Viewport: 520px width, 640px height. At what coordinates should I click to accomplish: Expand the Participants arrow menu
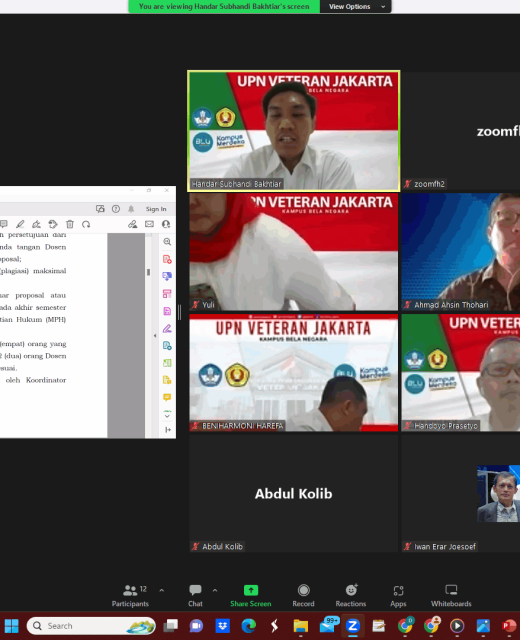coord(162,590)
